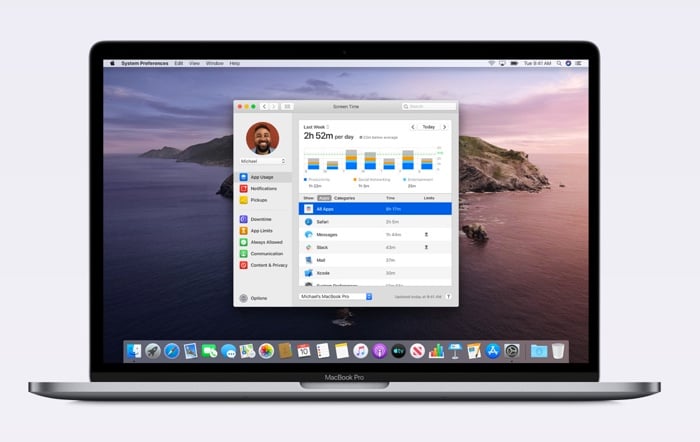Screen dimensions: 700x442
Task: Open Safari from the dock
Action: coord(171,351)
